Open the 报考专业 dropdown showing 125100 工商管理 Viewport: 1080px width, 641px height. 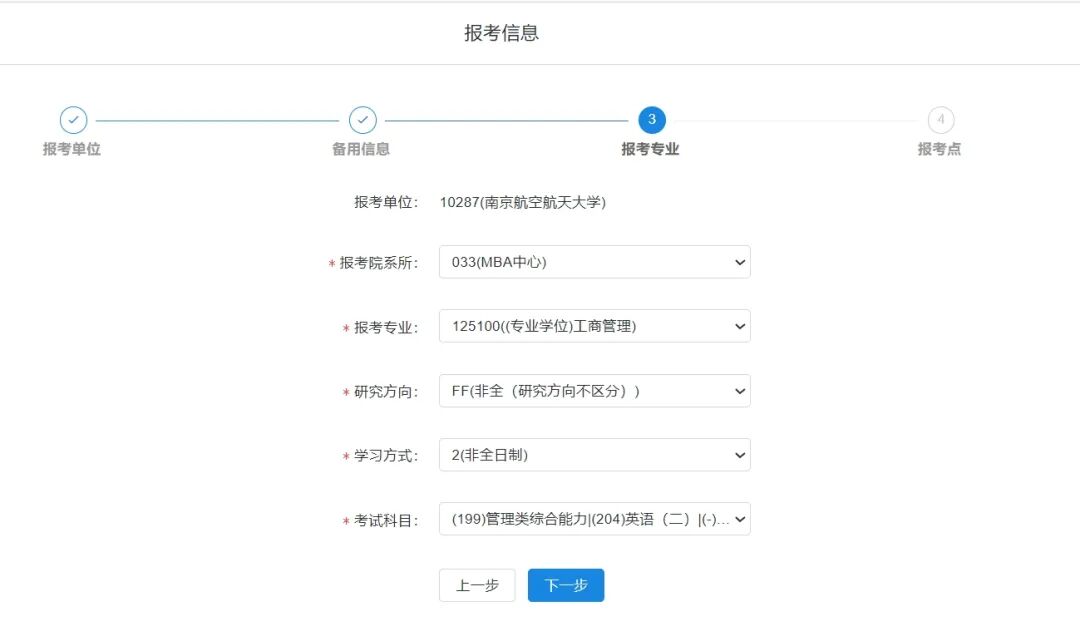(x=594, y=326)
